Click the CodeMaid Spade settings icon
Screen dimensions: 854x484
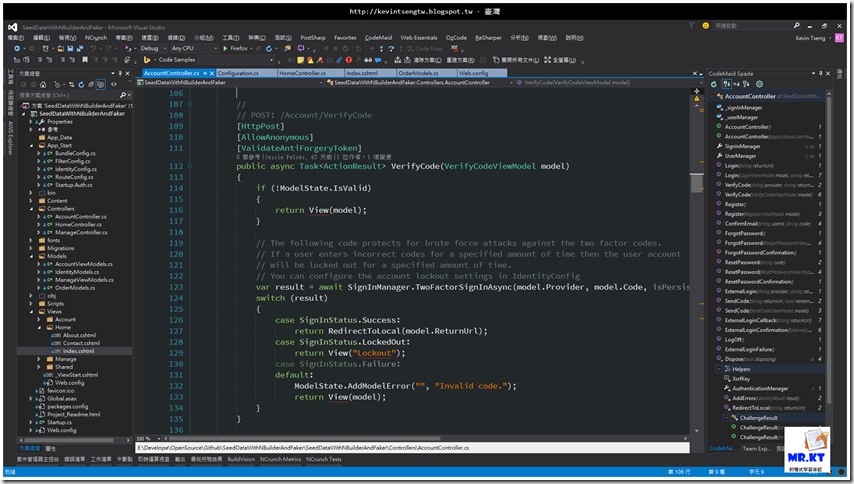(x=759, y=84)
